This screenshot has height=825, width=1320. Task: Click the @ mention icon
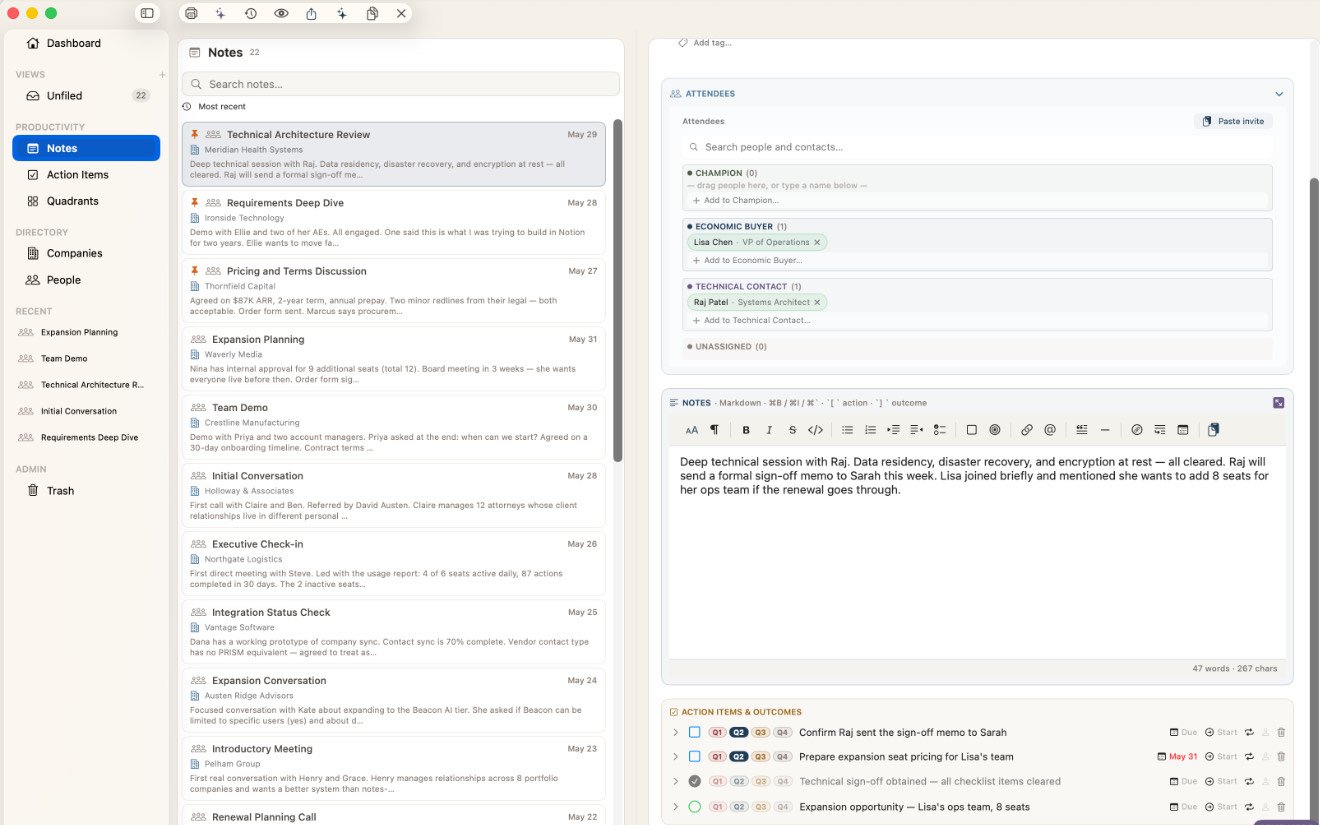click(x=1049, y=430)
